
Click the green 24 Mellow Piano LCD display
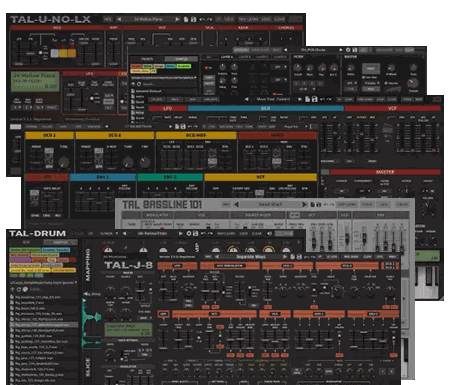(35, 81)
